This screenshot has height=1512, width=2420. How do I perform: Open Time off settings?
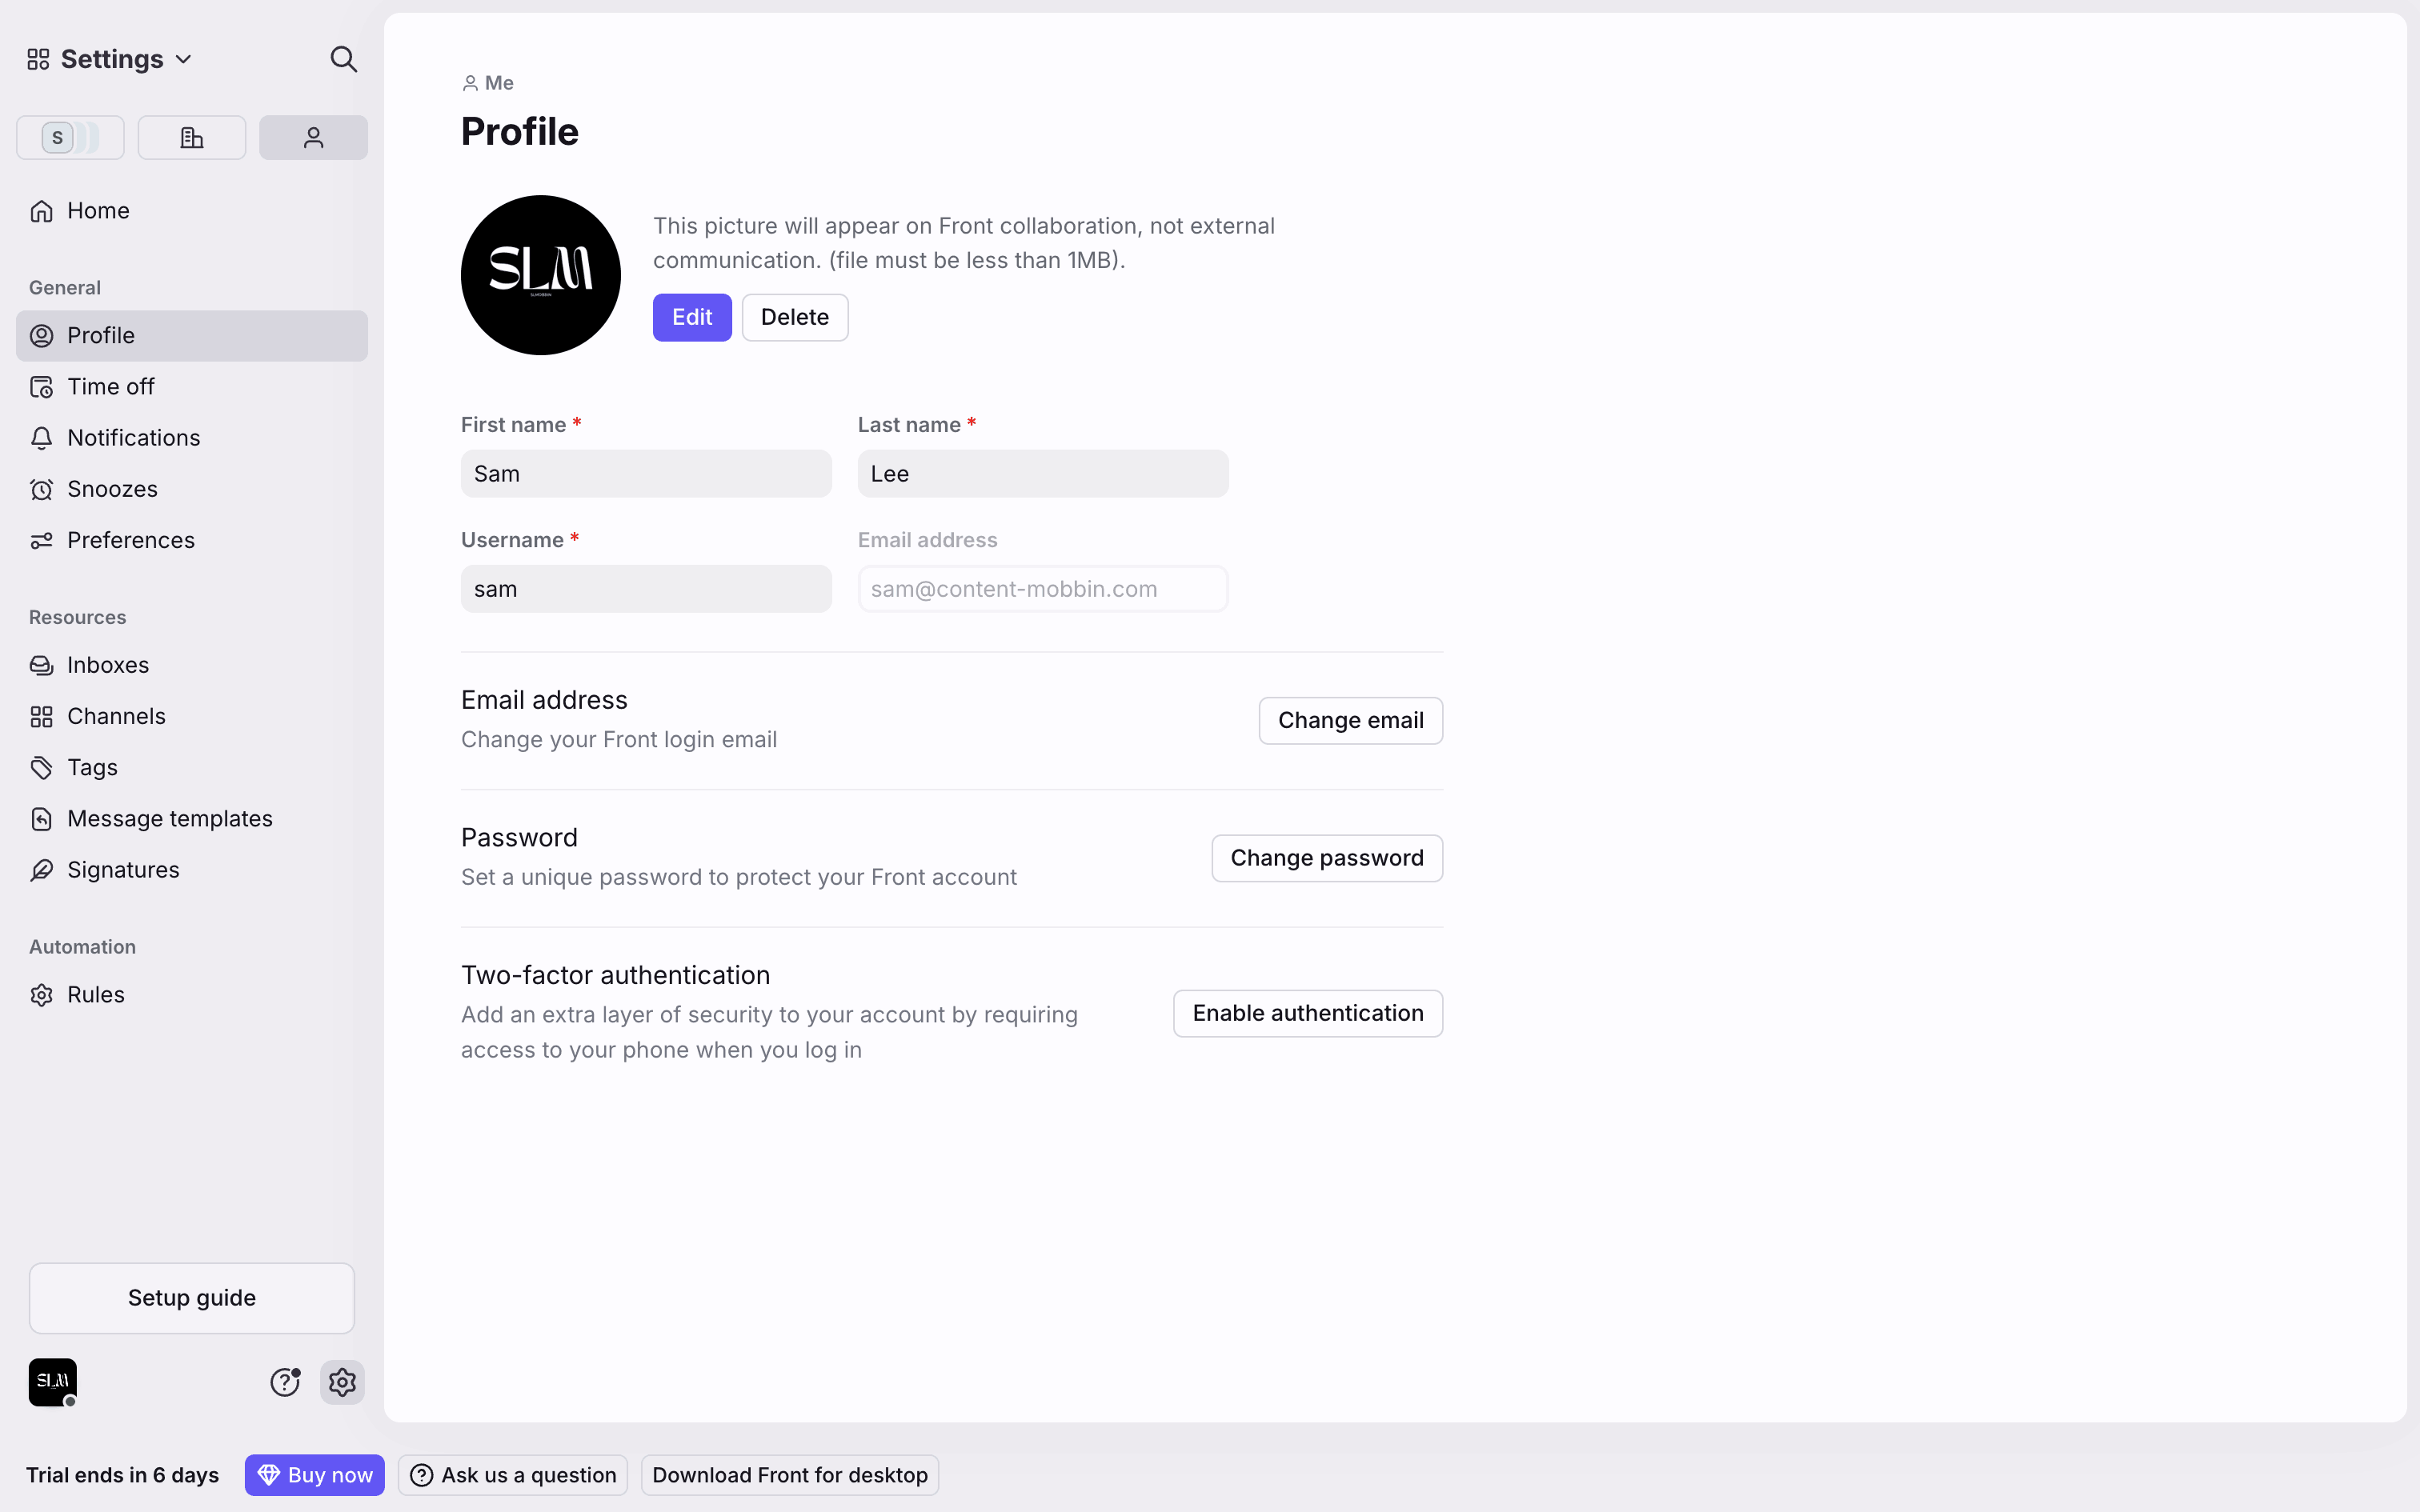[x=110, y=387]
